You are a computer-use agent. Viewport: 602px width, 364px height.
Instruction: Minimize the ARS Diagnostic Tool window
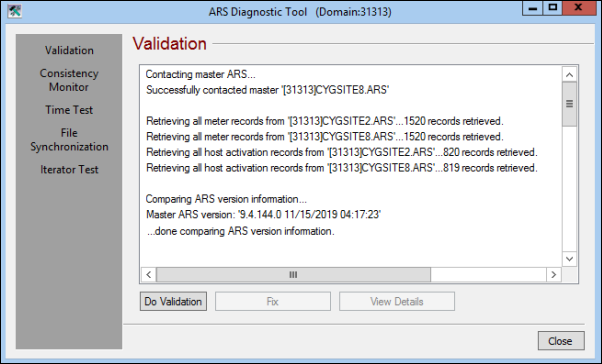click(x=533, y=8)
